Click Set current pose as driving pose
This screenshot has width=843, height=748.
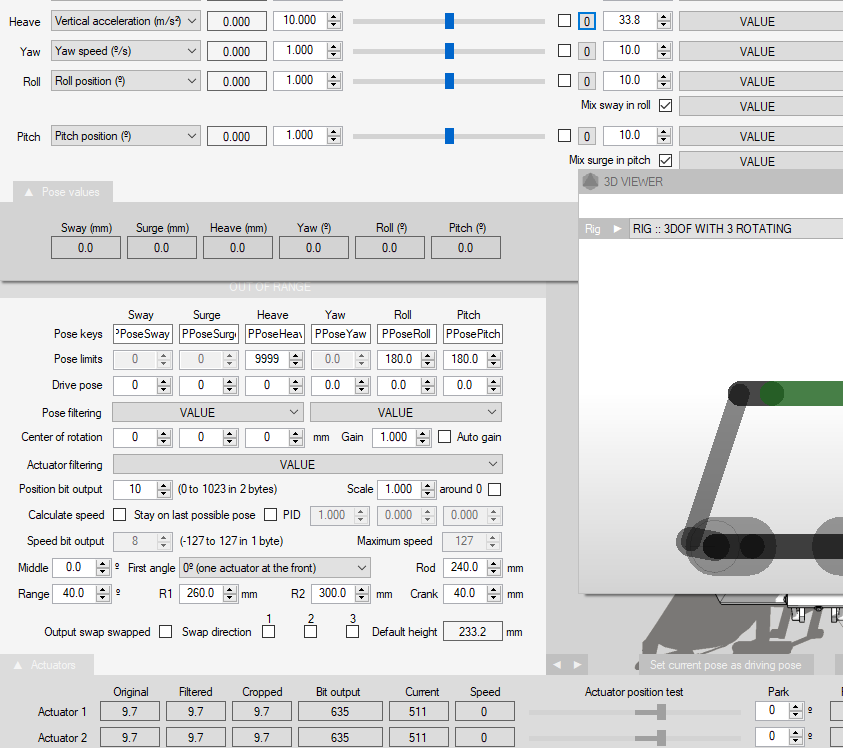(725, 665)
